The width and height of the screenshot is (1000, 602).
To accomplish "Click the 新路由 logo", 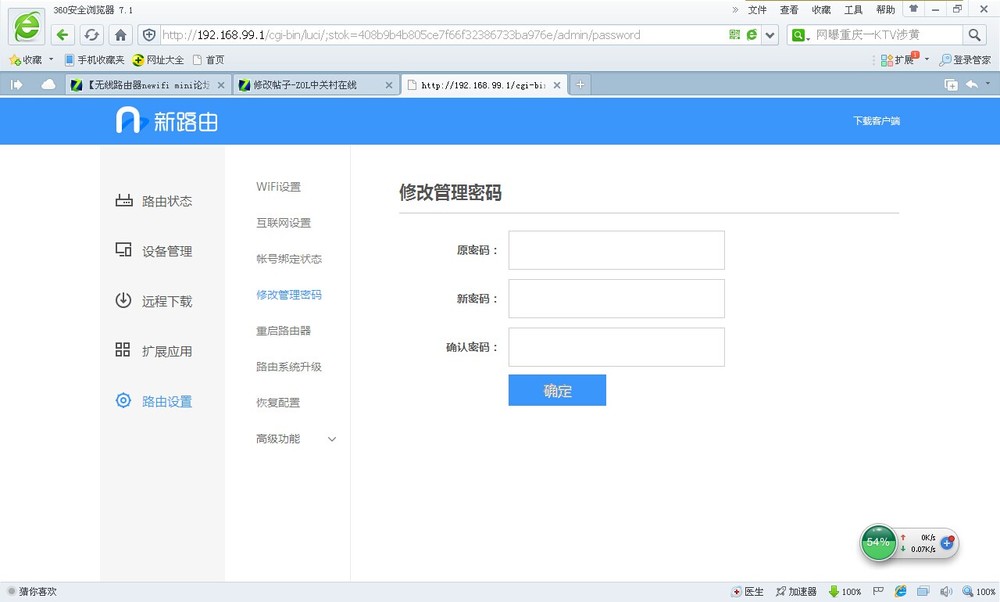I will (166, 121).
